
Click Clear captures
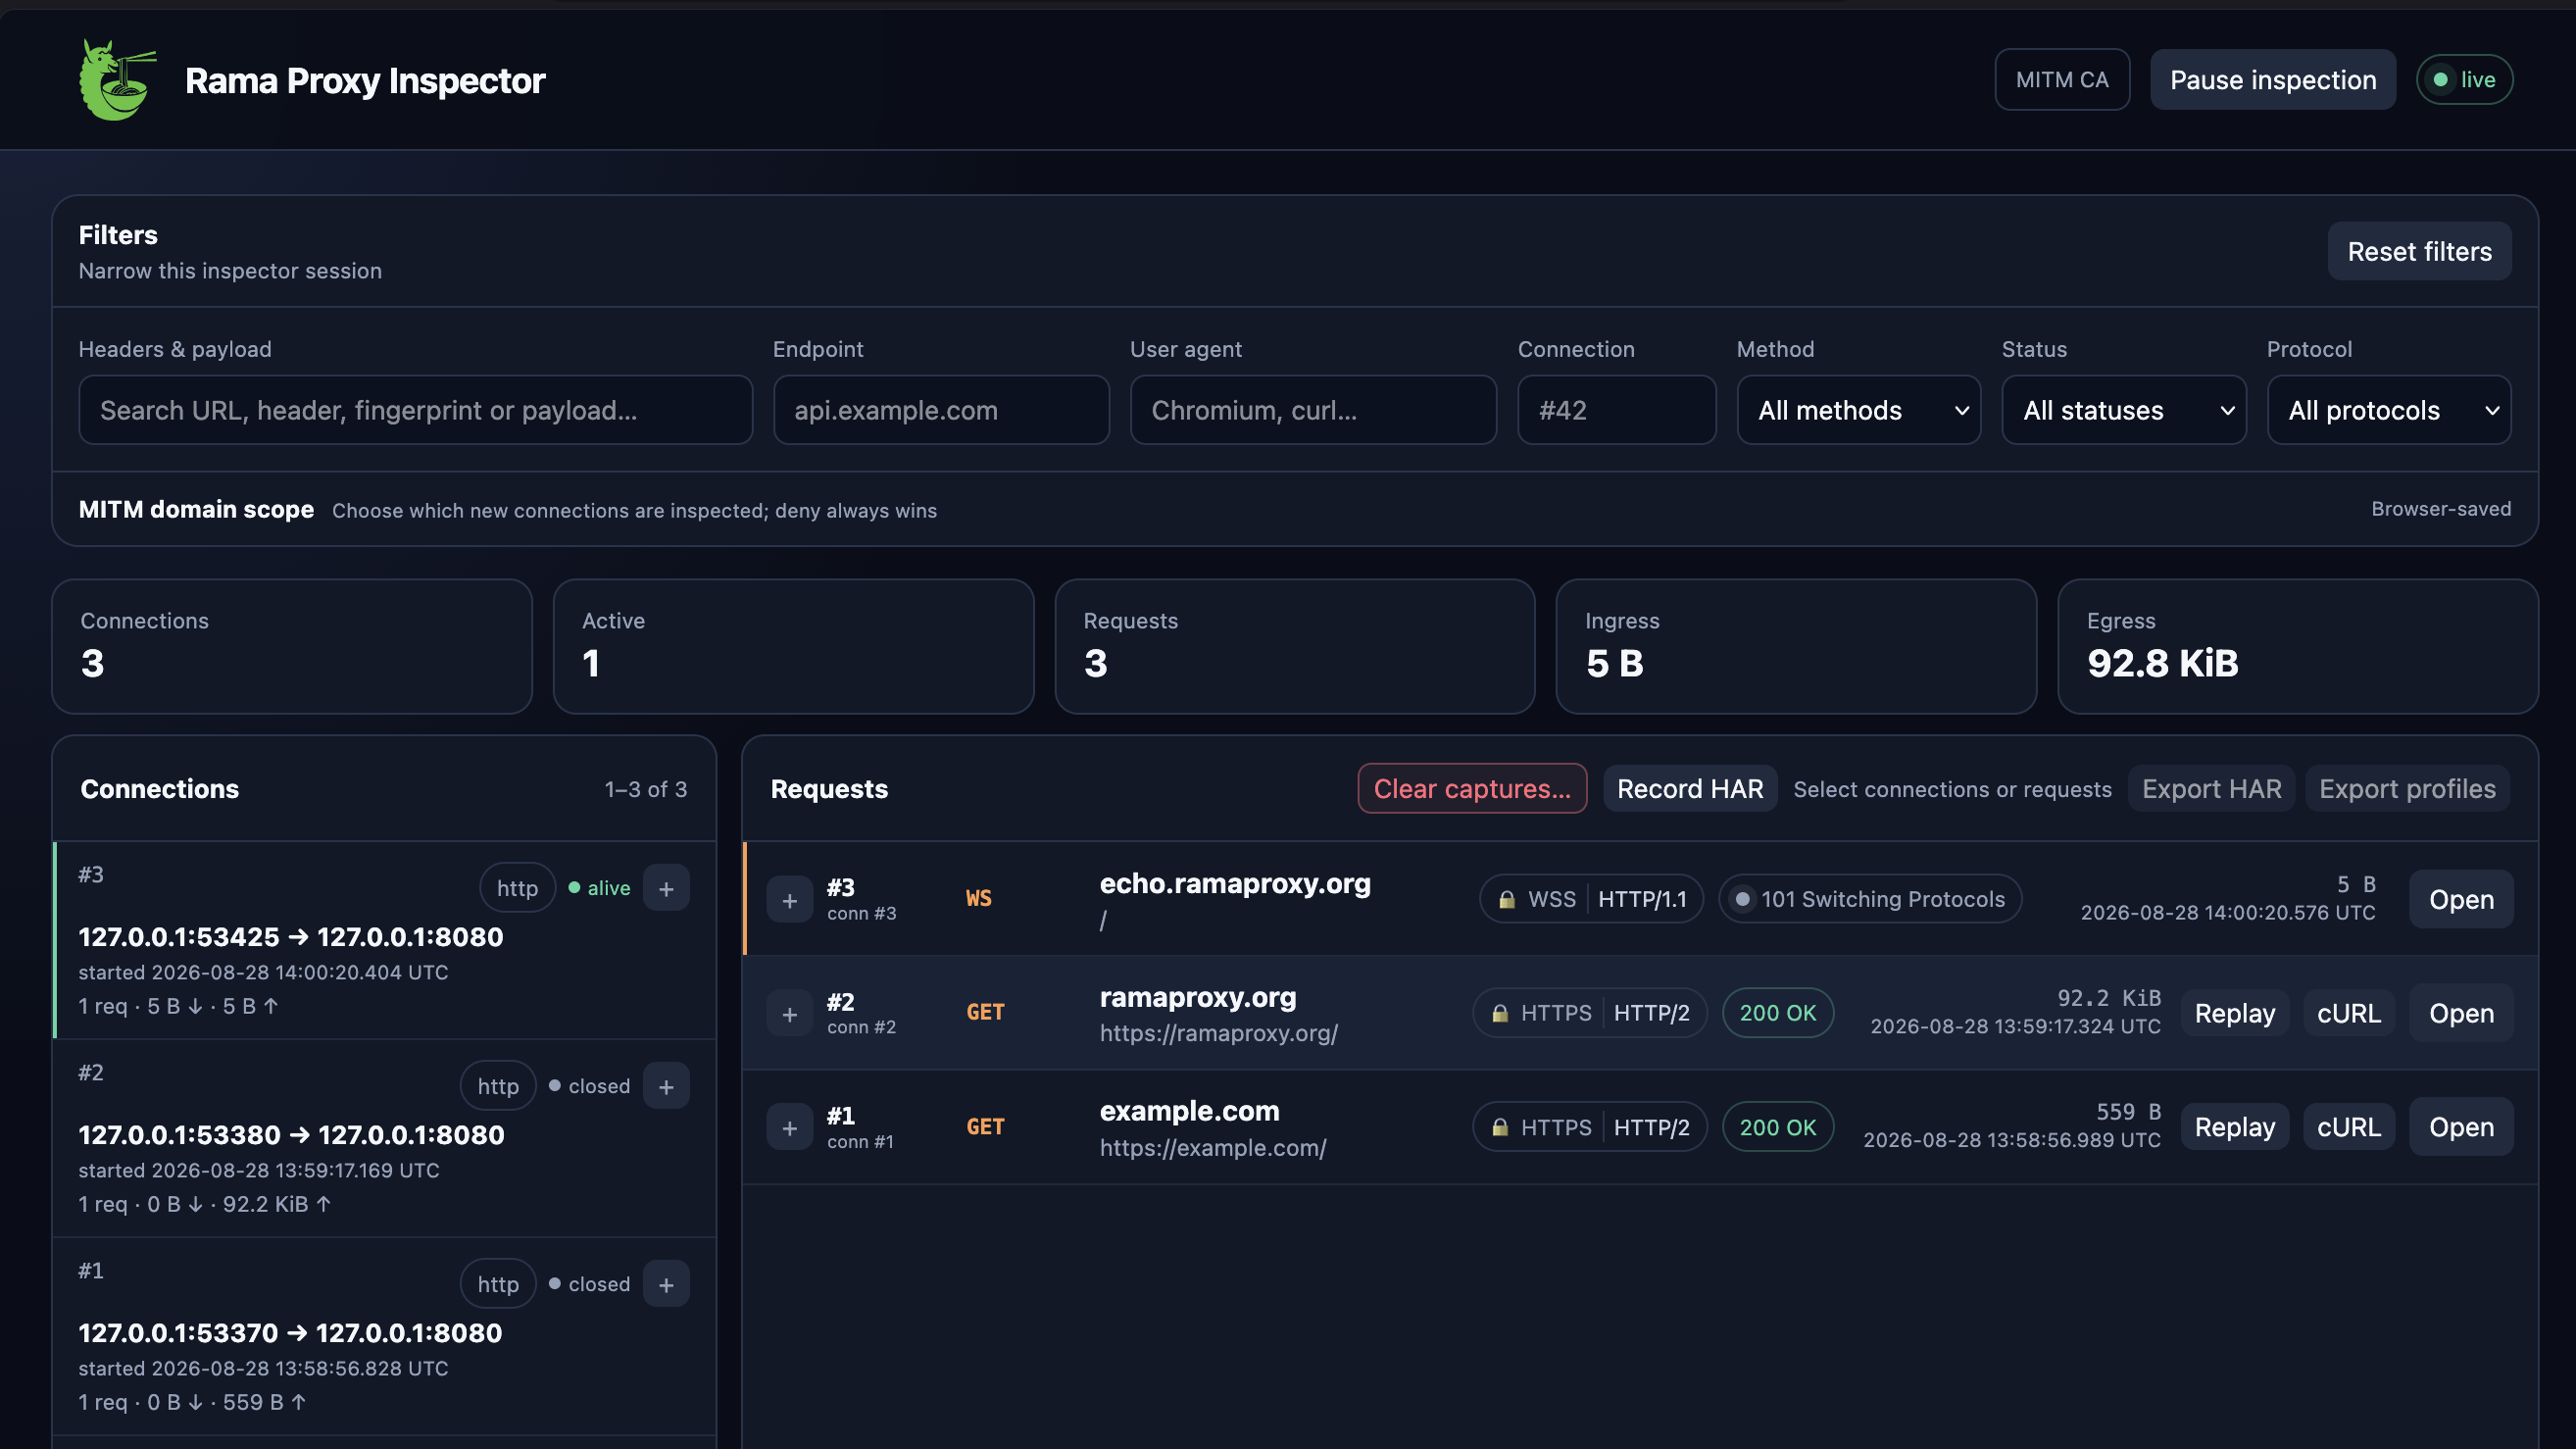pos(1472,789)
